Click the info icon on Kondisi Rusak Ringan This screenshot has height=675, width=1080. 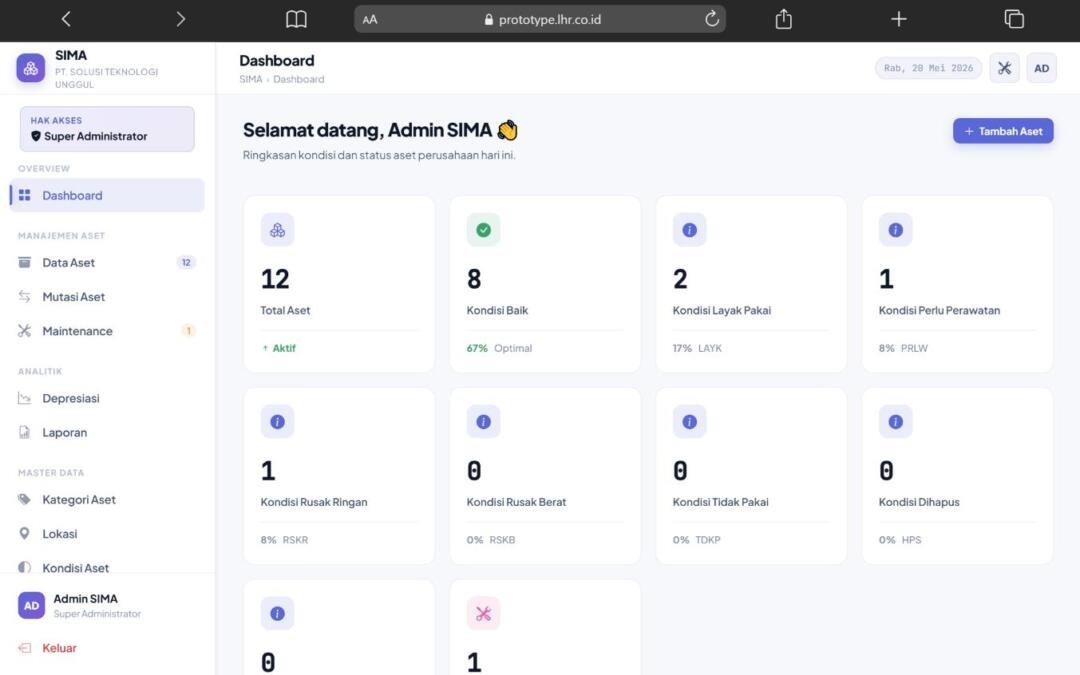tap(278, 422)
